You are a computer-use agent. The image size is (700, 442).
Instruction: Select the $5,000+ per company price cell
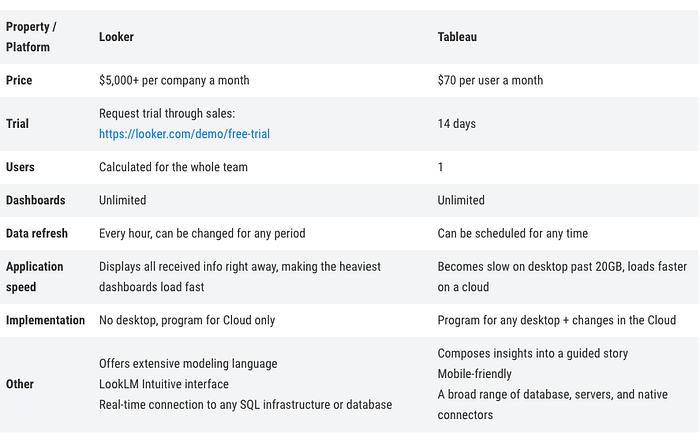[174, 80]
